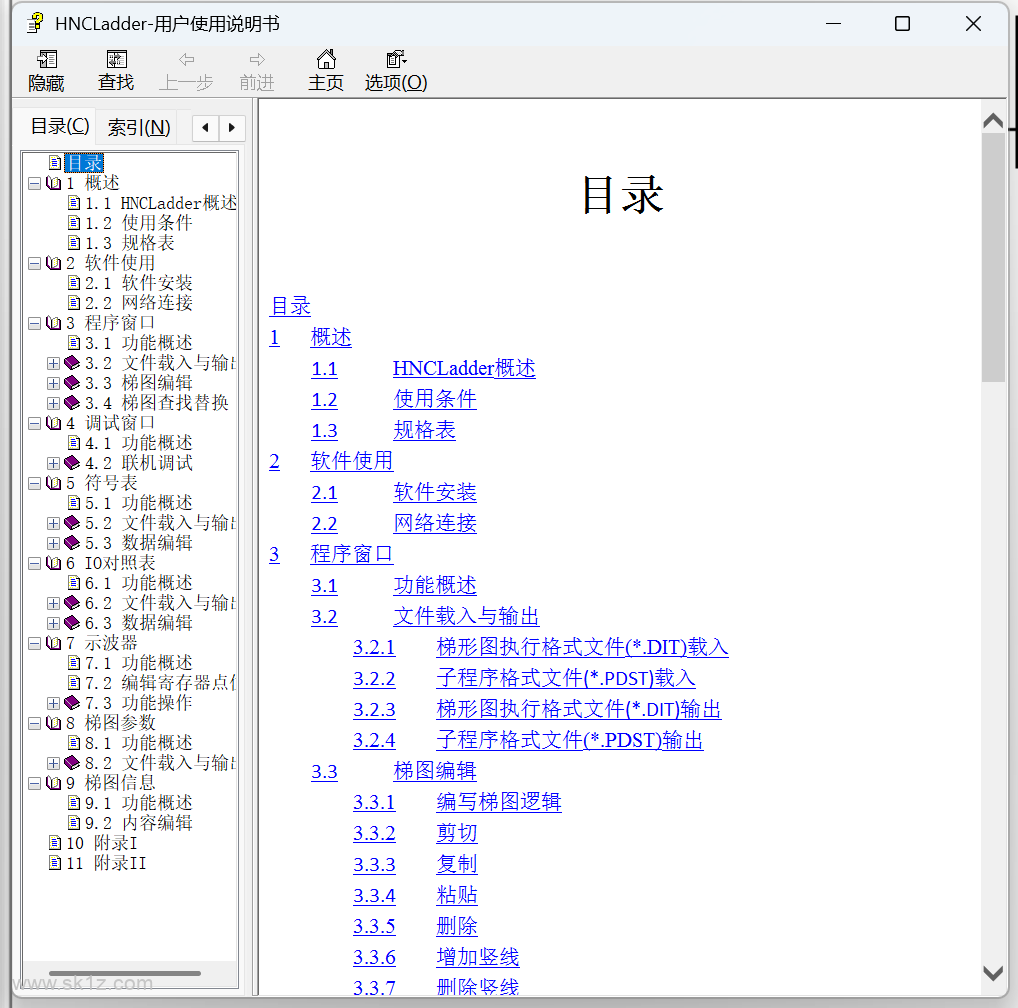1018x1008 pixels.
Task: Open the 编写梯图逻辑 link
Action: (499, 802)
